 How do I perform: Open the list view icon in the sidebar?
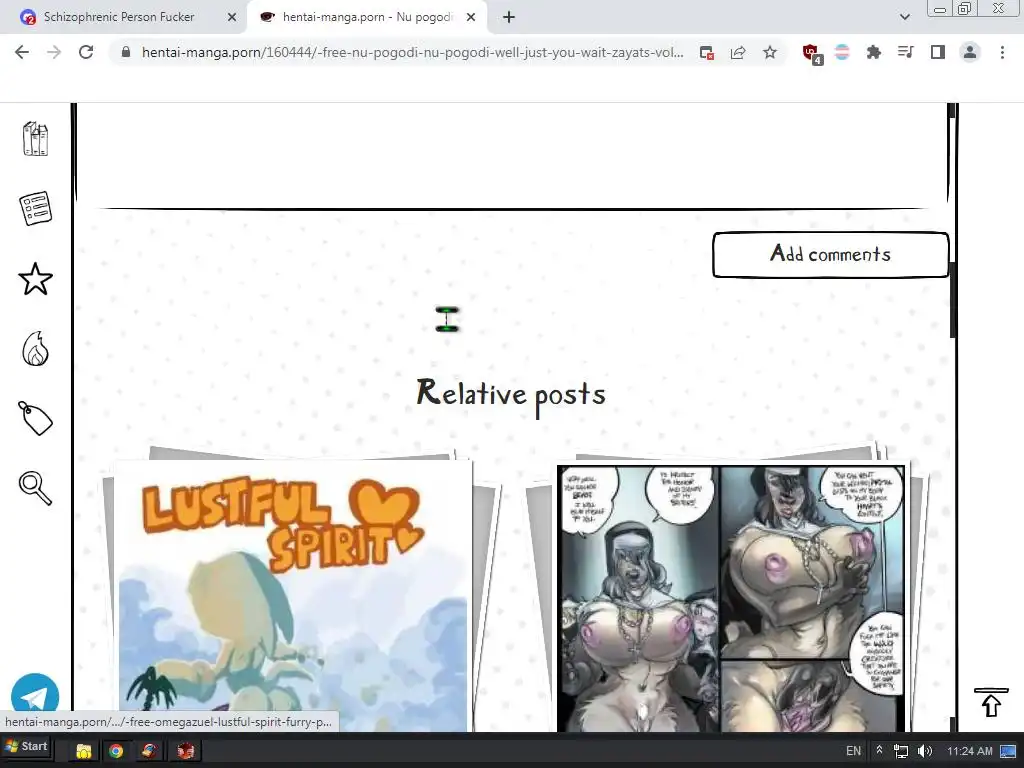coord(35,208)
